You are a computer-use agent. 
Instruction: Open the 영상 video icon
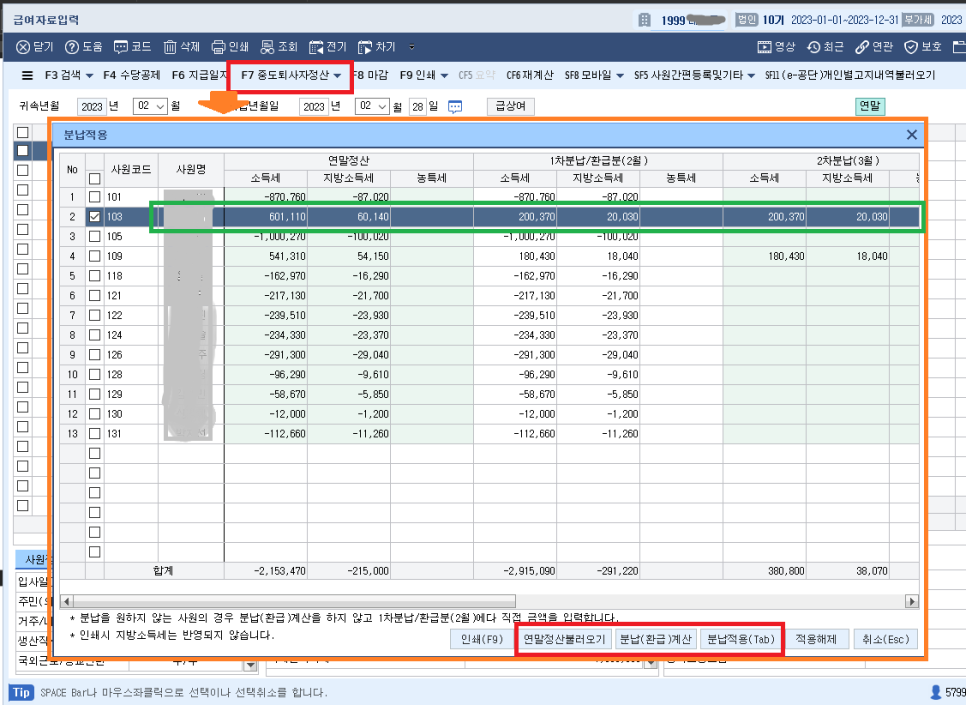pyautogui.click(x=764, y=47)
